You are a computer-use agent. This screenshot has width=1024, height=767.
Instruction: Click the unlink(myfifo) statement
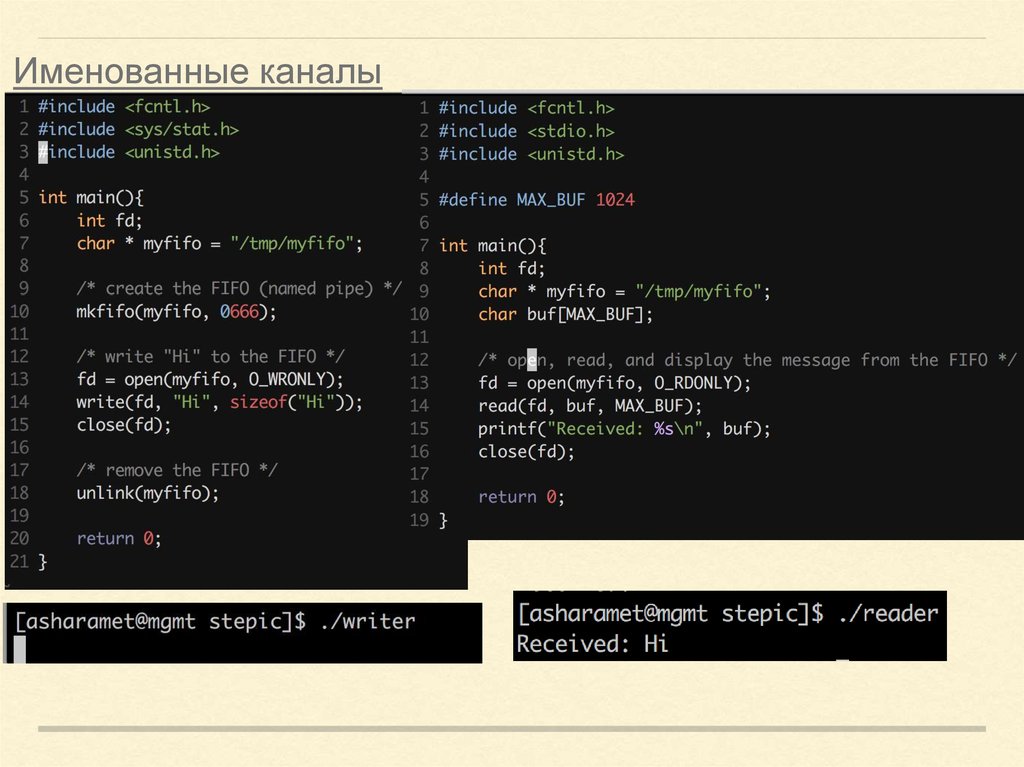point(147,493)
